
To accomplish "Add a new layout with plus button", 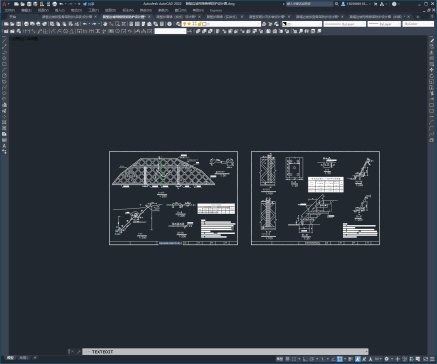I will [x=35, y=358].
